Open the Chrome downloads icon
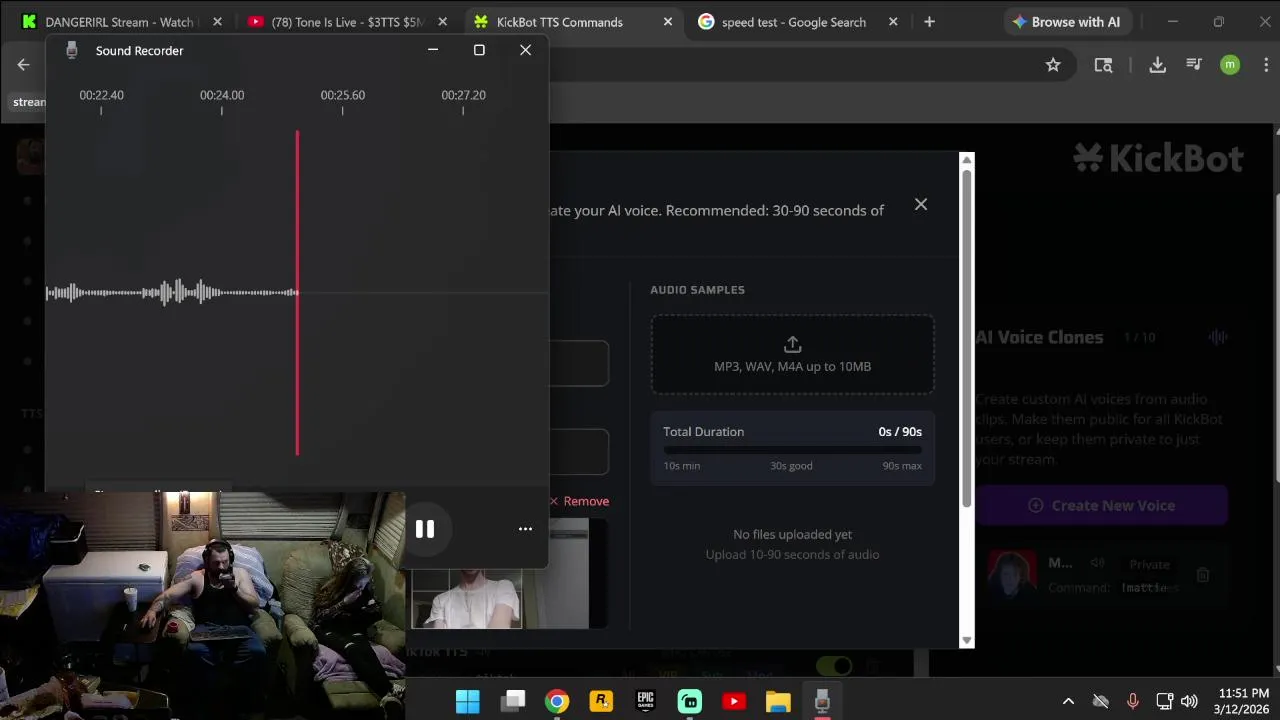Viewport: 1280px width, 720px height. pos(1157,65)
